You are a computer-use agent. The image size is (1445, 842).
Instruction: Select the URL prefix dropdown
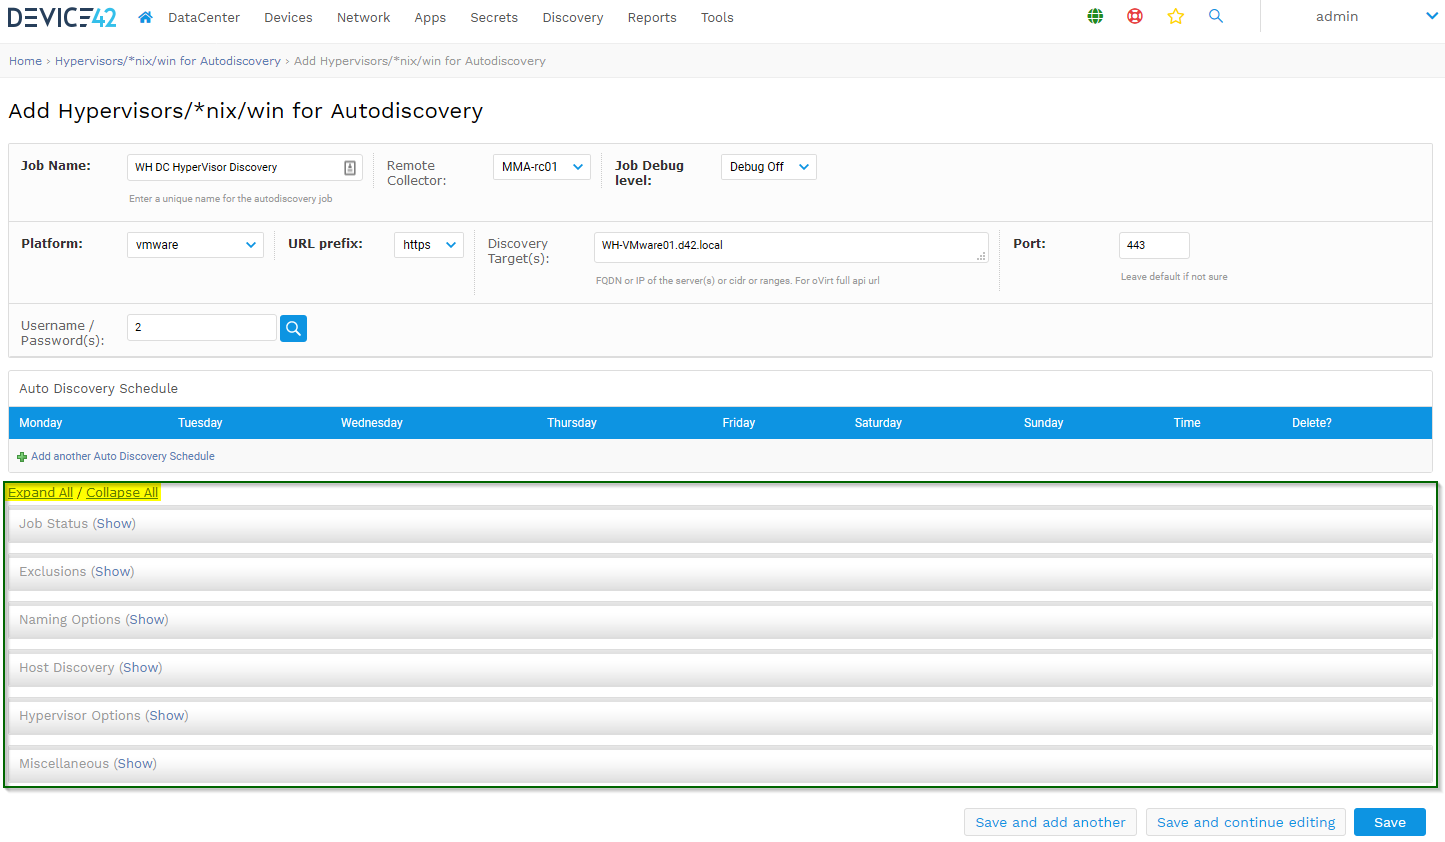point(428,244)
